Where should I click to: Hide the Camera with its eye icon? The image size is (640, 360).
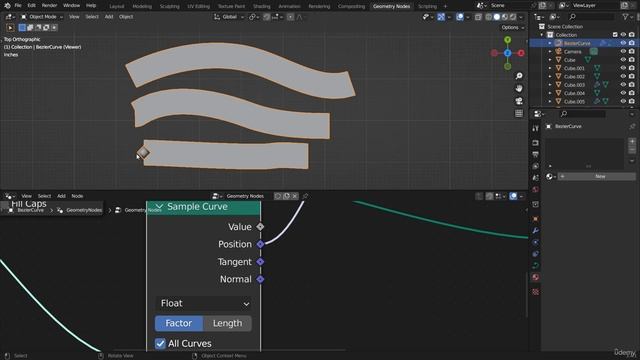pos(623,52)
